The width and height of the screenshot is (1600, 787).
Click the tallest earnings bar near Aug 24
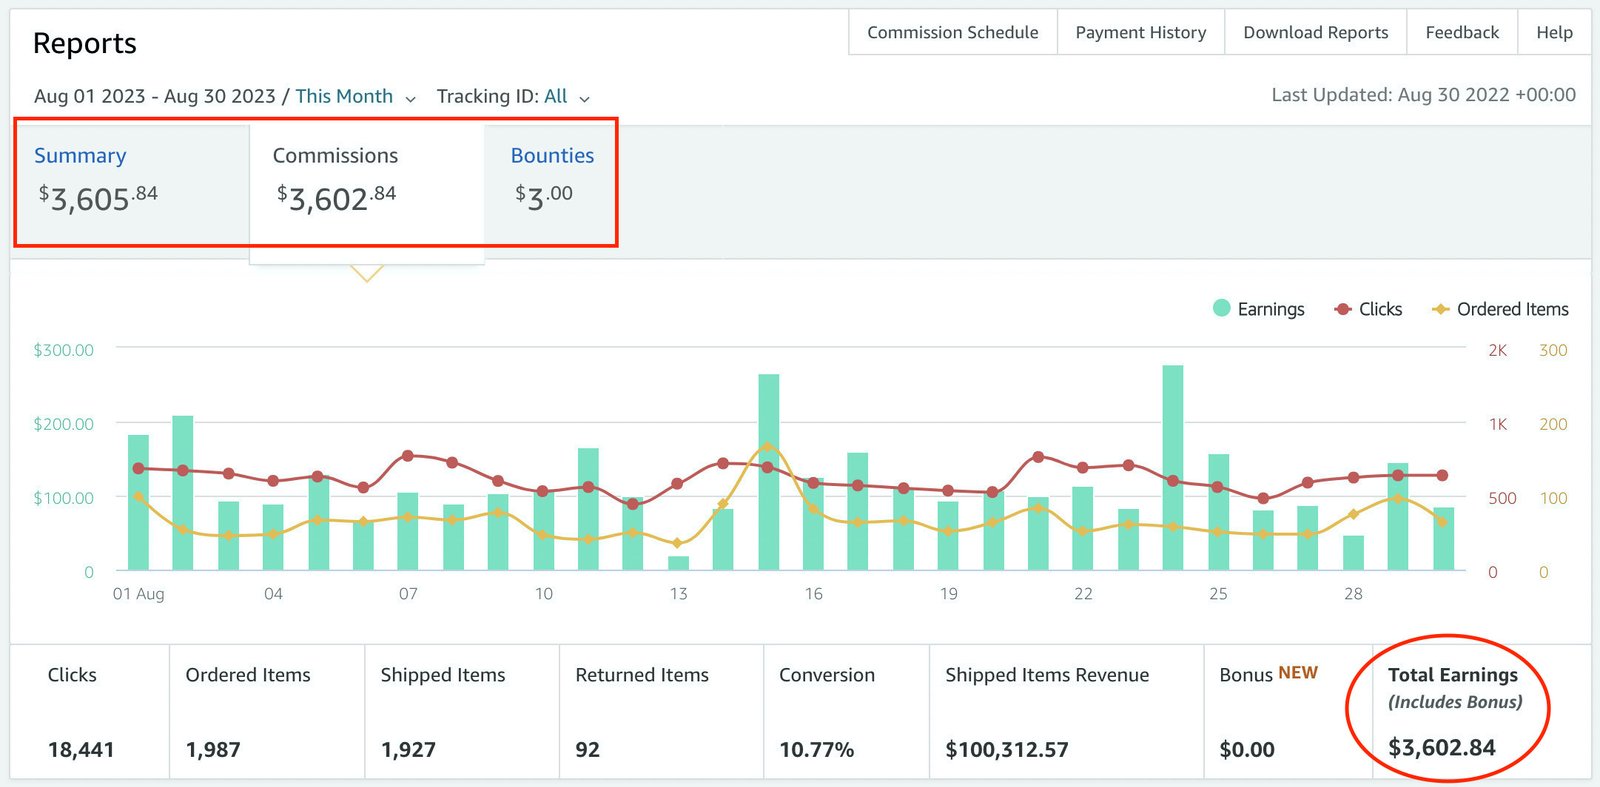click(1173, 468)
